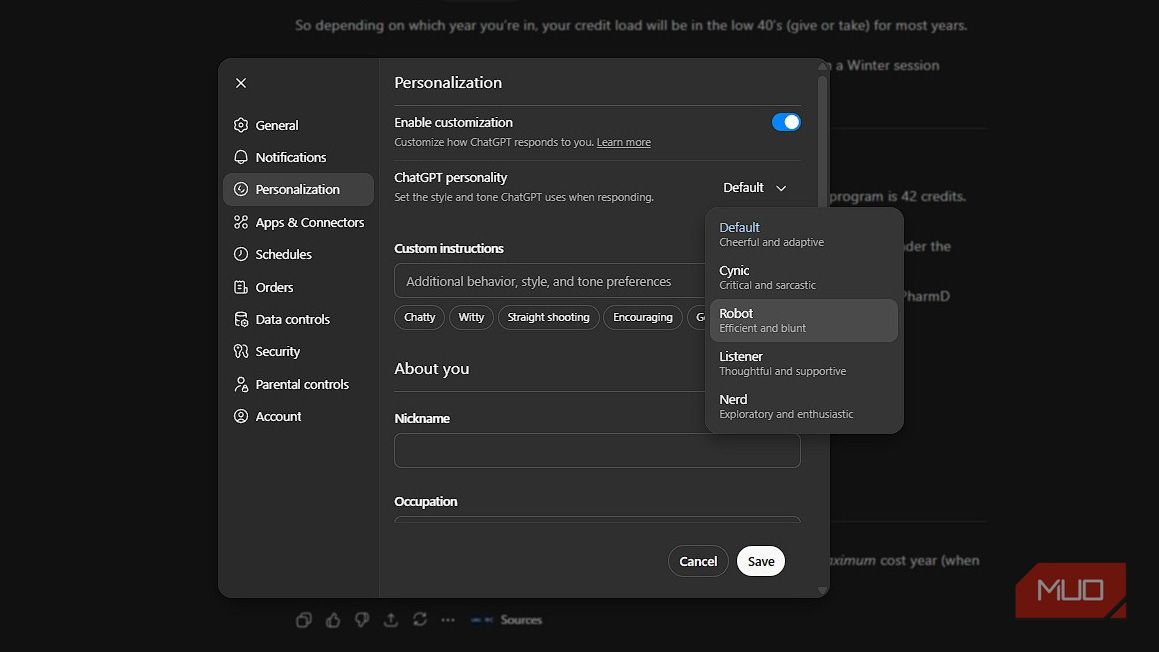Open Apps & Connectors settings icon
This screenshot has height=652, width=1159.
point(241,222)
